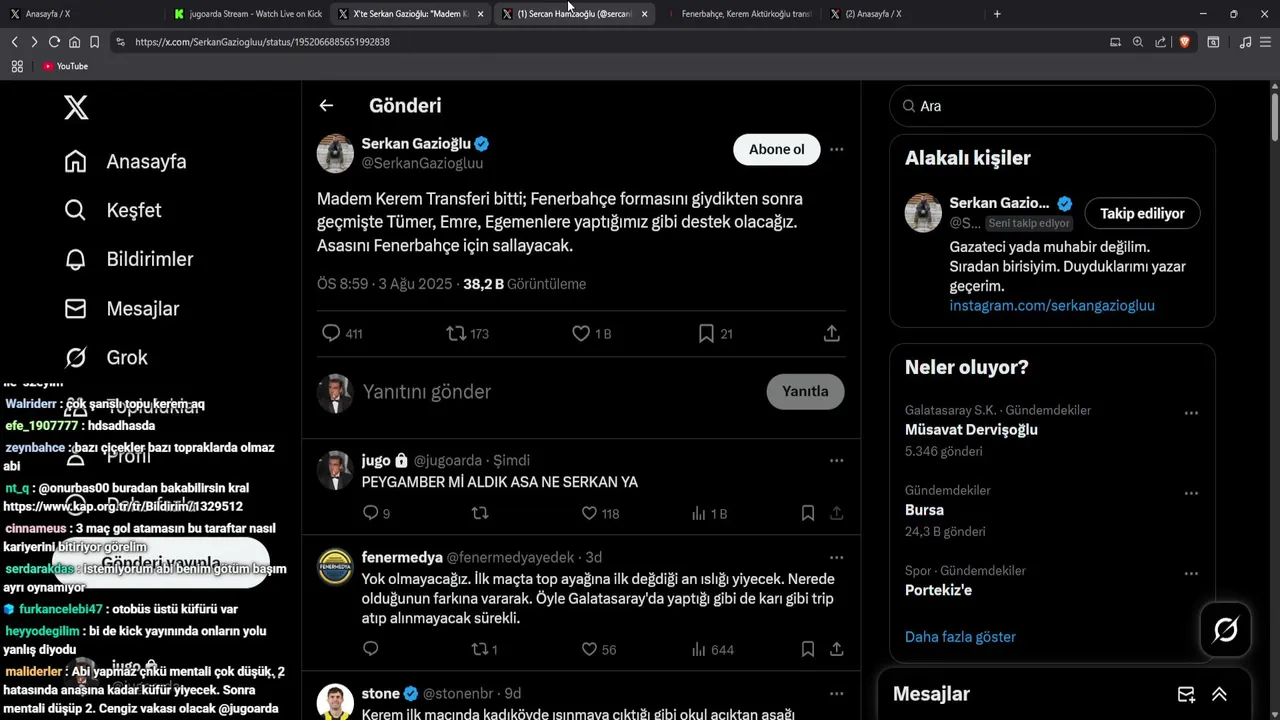The height and width of the screenshot is (720, 1280).
Task: Open options for Bursa trend
Action: (x=1191, y=493)
